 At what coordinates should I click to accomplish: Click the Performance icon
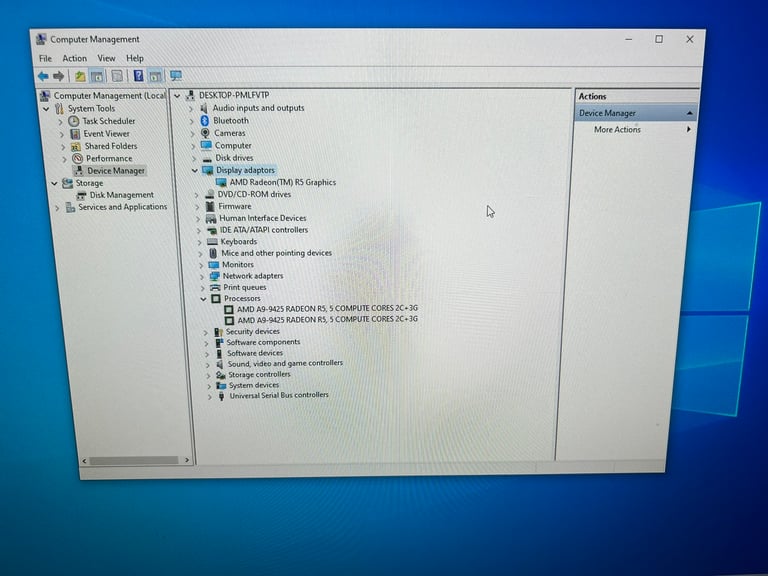tap(77, 158)
